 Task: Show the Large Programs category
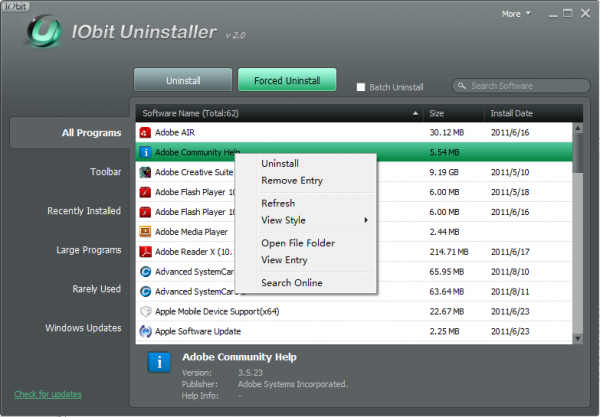[89, 250]
